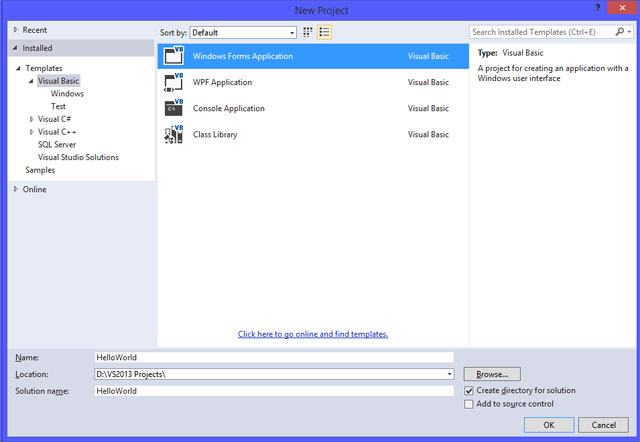Expand the Online section
This screenshot has width=640, height=442.
tap(16, 189)
